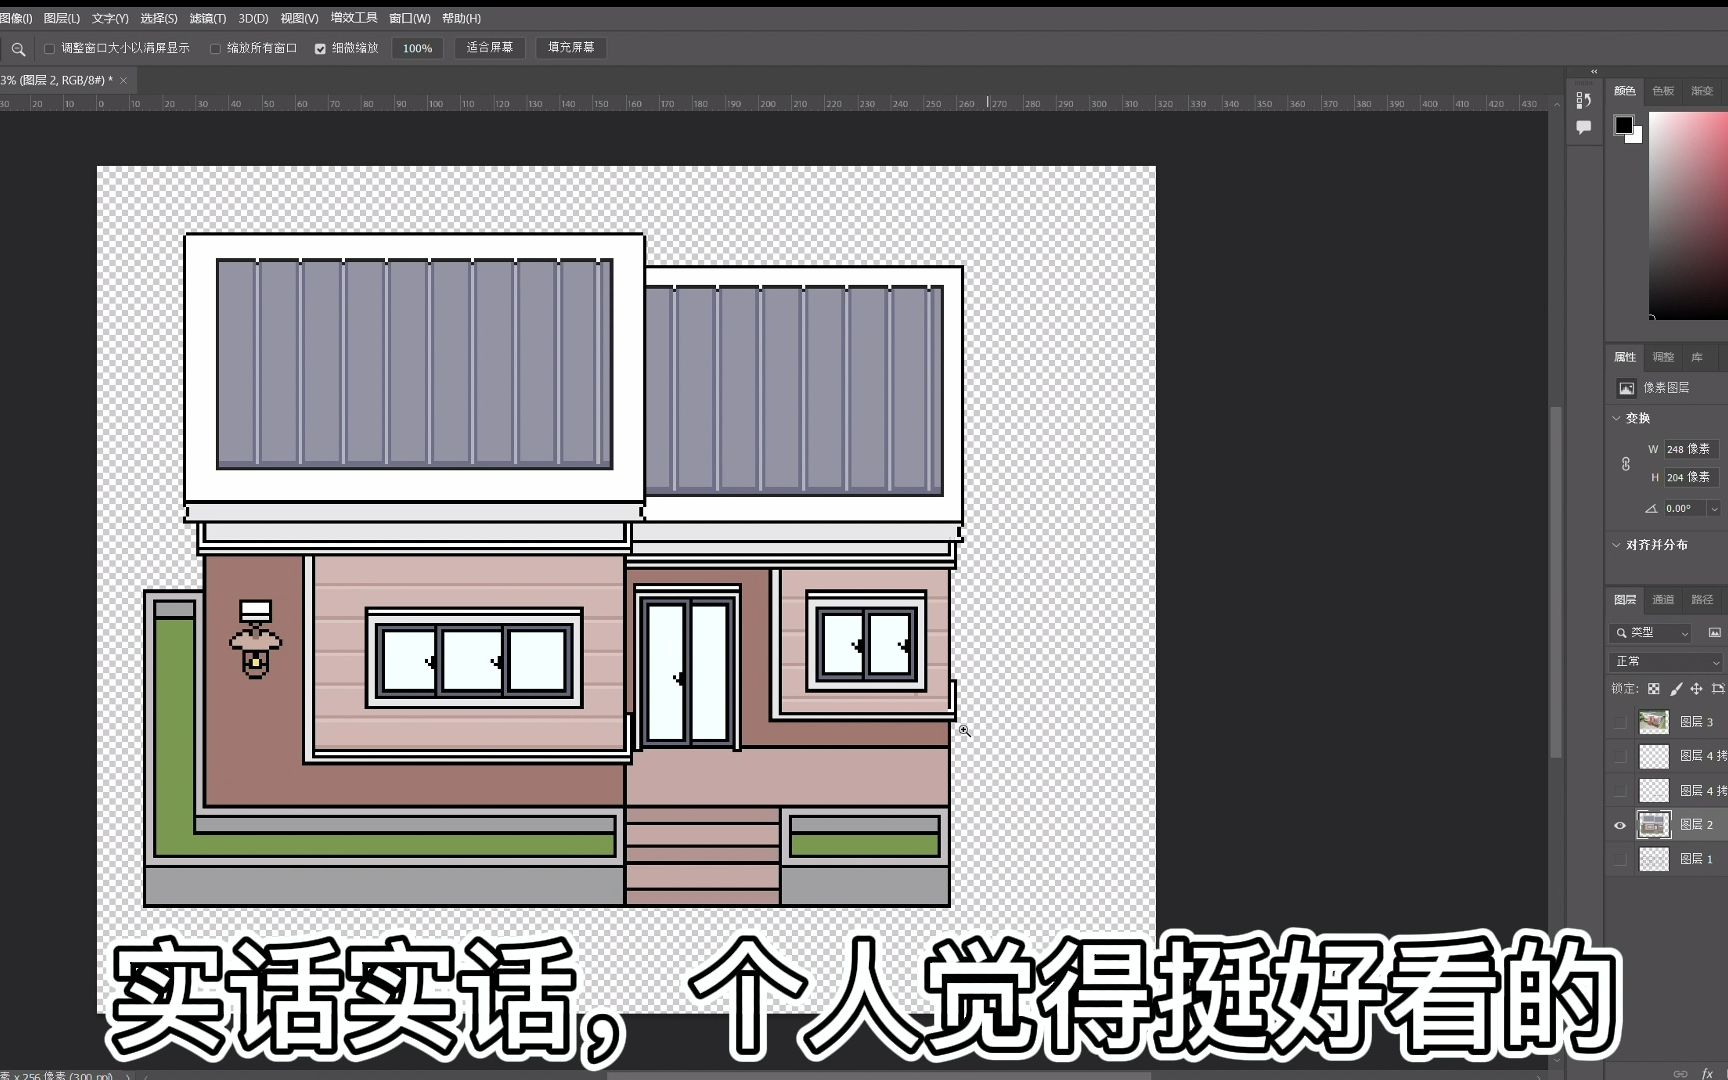Screen dimensions: 1728x1080
Task: Disable the 细微缩放 checkbox
Action: tap(321, 47)
